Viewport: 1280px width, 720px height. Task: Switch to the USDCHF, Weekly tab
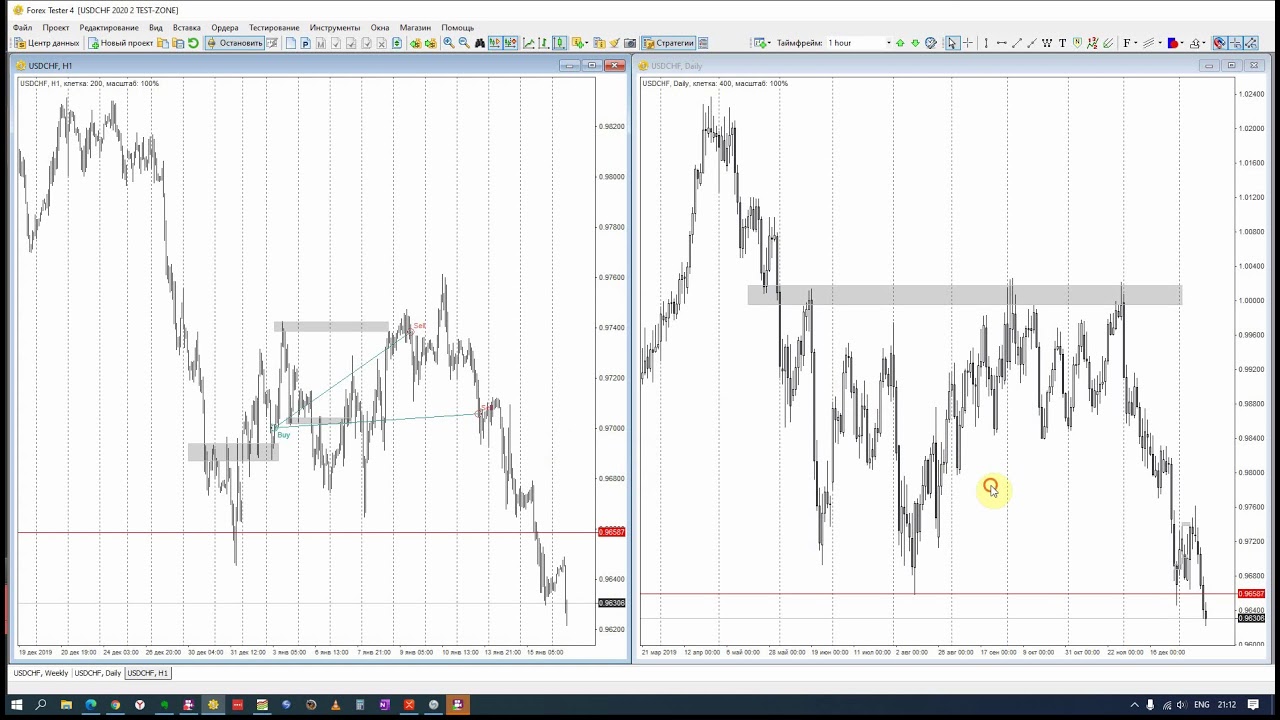click(x=41, y=673)
